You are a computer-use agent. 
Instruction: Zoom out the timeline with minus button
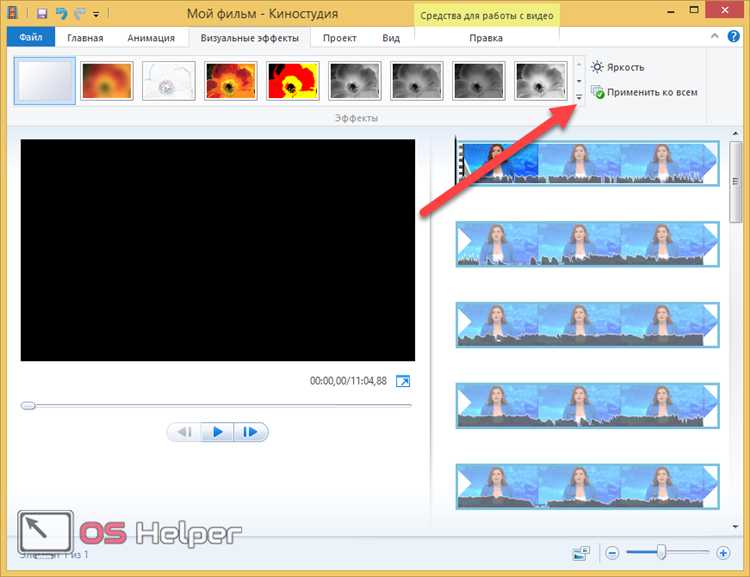(612, 554)
